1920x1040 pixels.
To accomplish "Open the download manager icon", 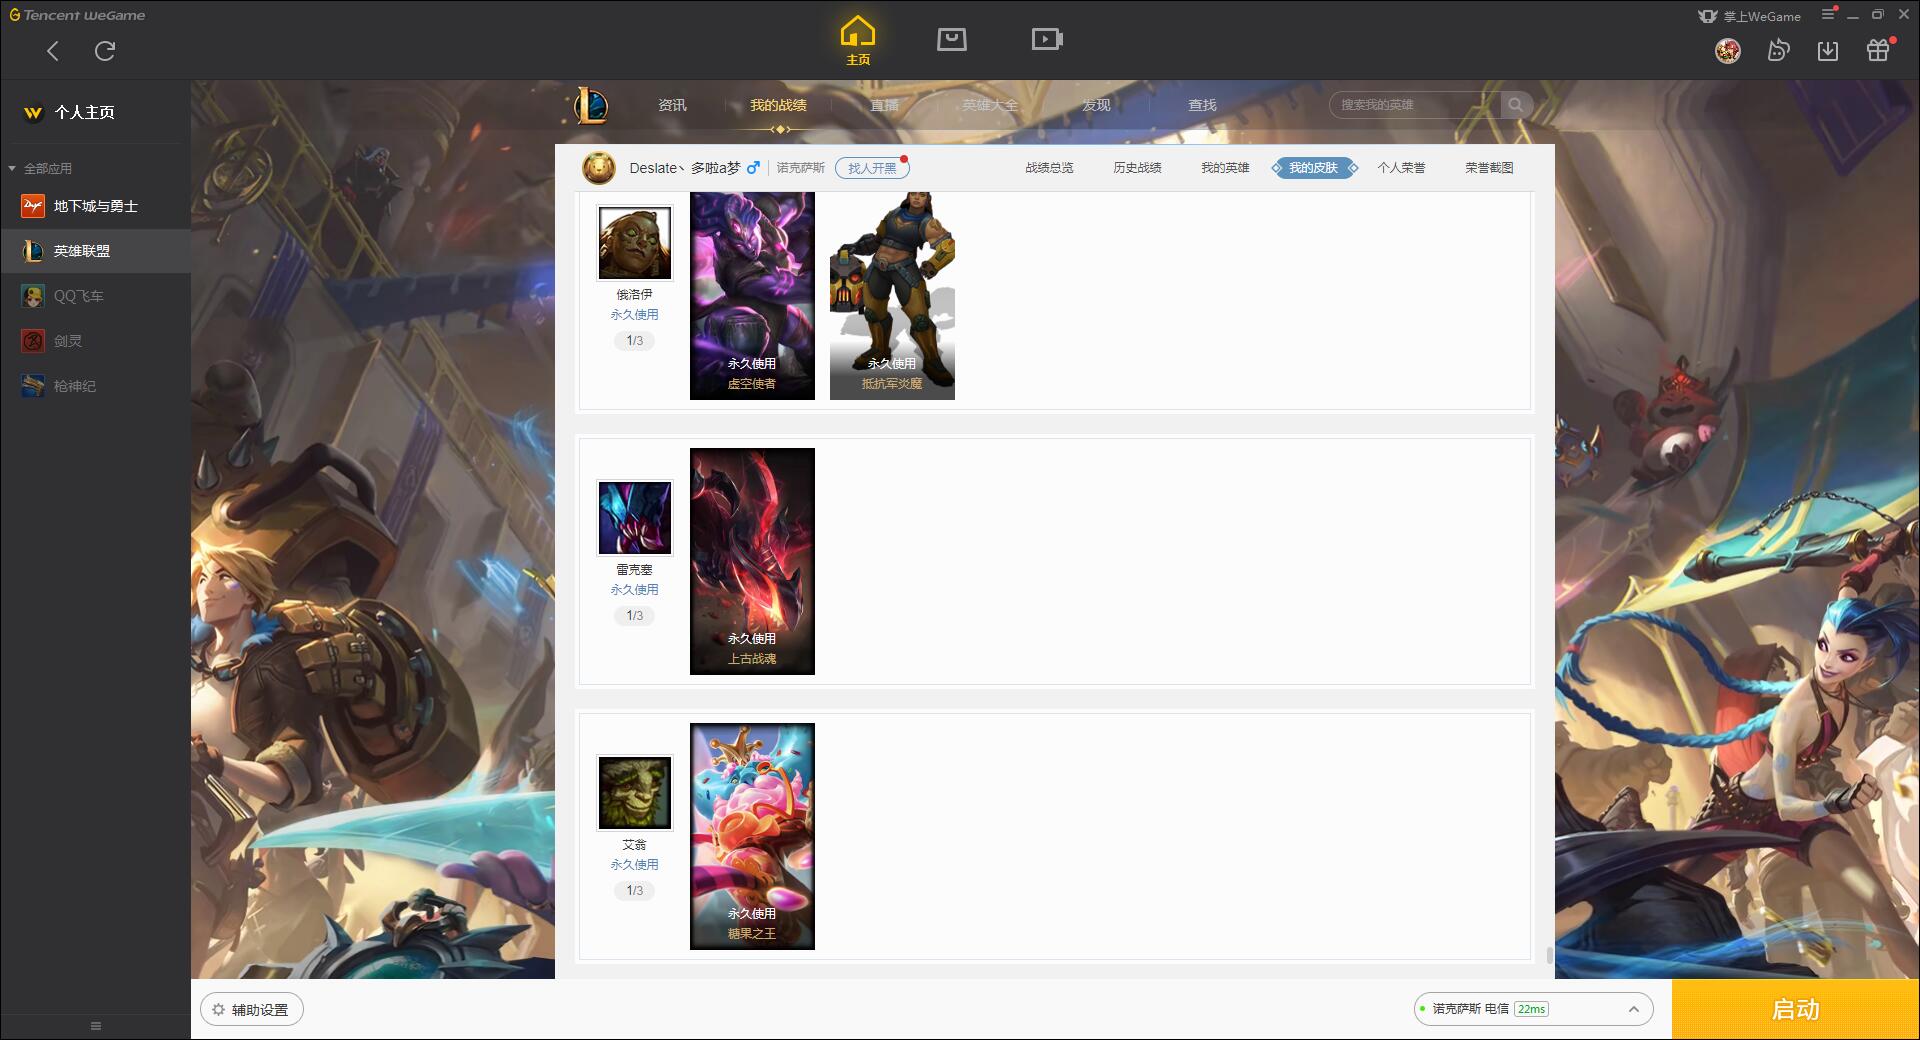I will [x=1828, y=50].
